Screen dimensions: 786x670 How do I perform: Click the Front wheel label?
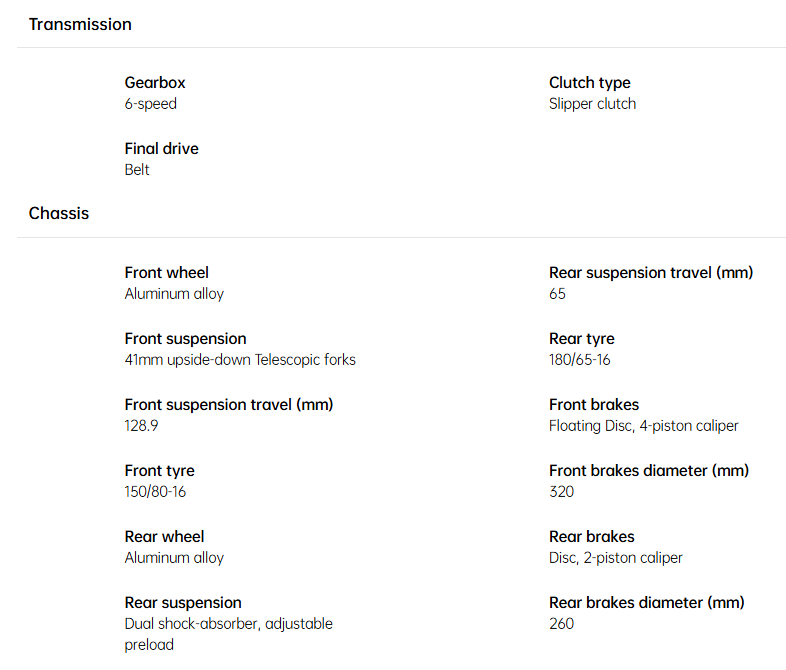167,273
